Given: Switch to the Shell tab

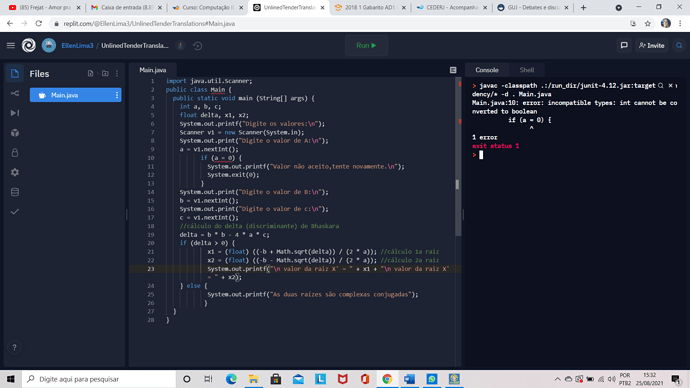Looking at the screenshot, I should click(x=526, y=70).
